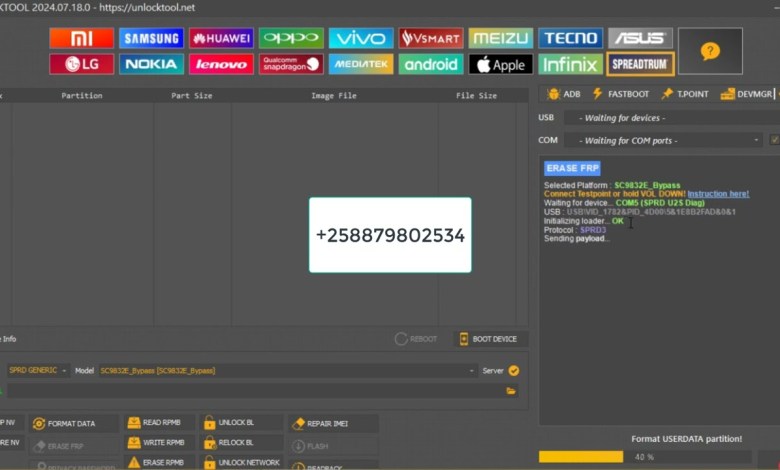Click the orange help question mark icon
The image size is (780, 470).
(710, 51)
